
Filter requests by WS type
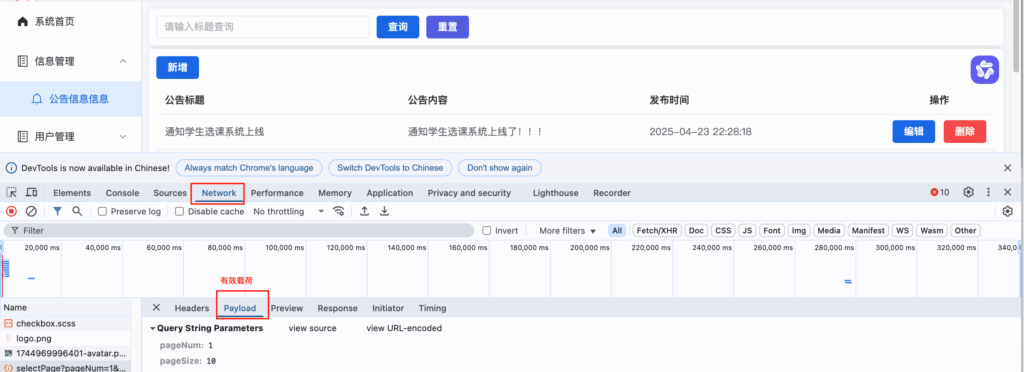pyautogui.click(x=903, y=230)
